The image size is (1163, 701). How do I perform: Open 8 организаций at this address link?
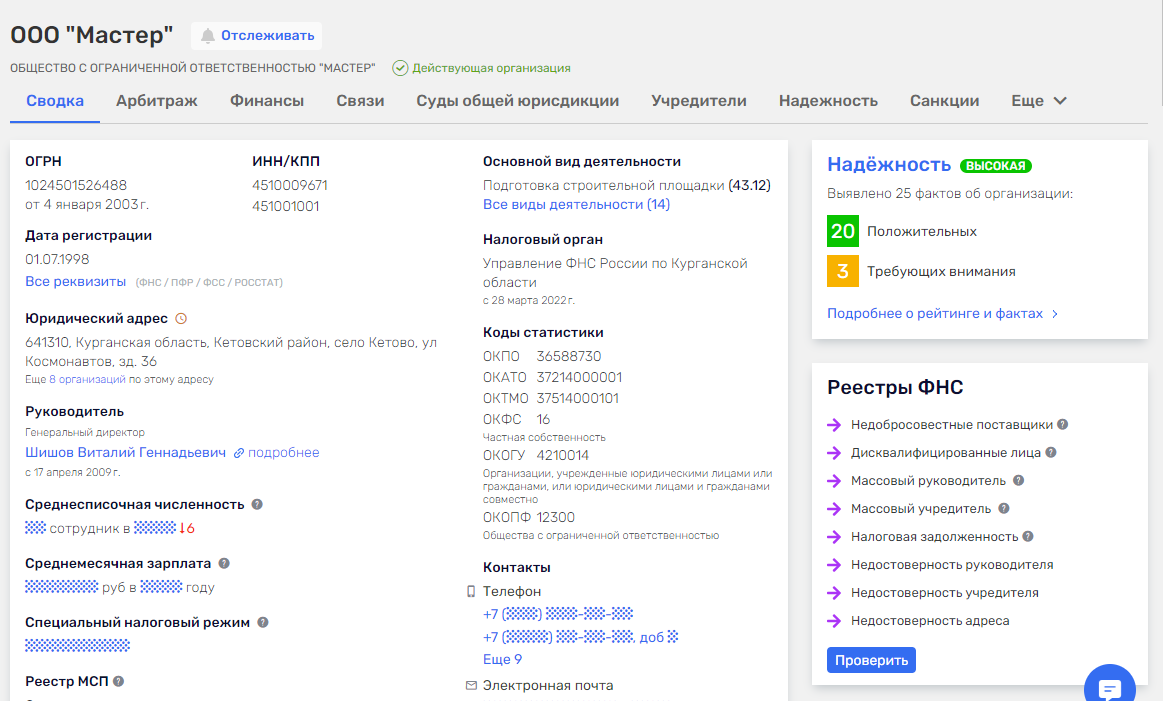(88, 379)
